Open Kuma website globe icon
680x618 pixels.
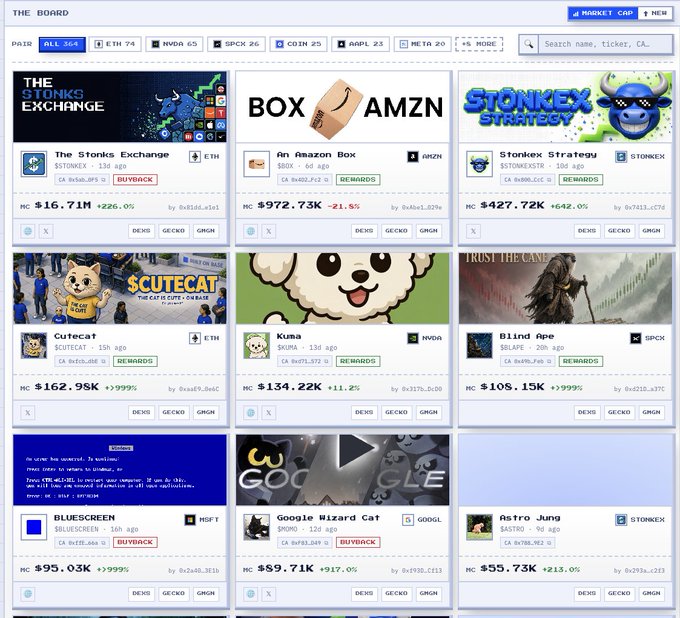pos(251,412)
